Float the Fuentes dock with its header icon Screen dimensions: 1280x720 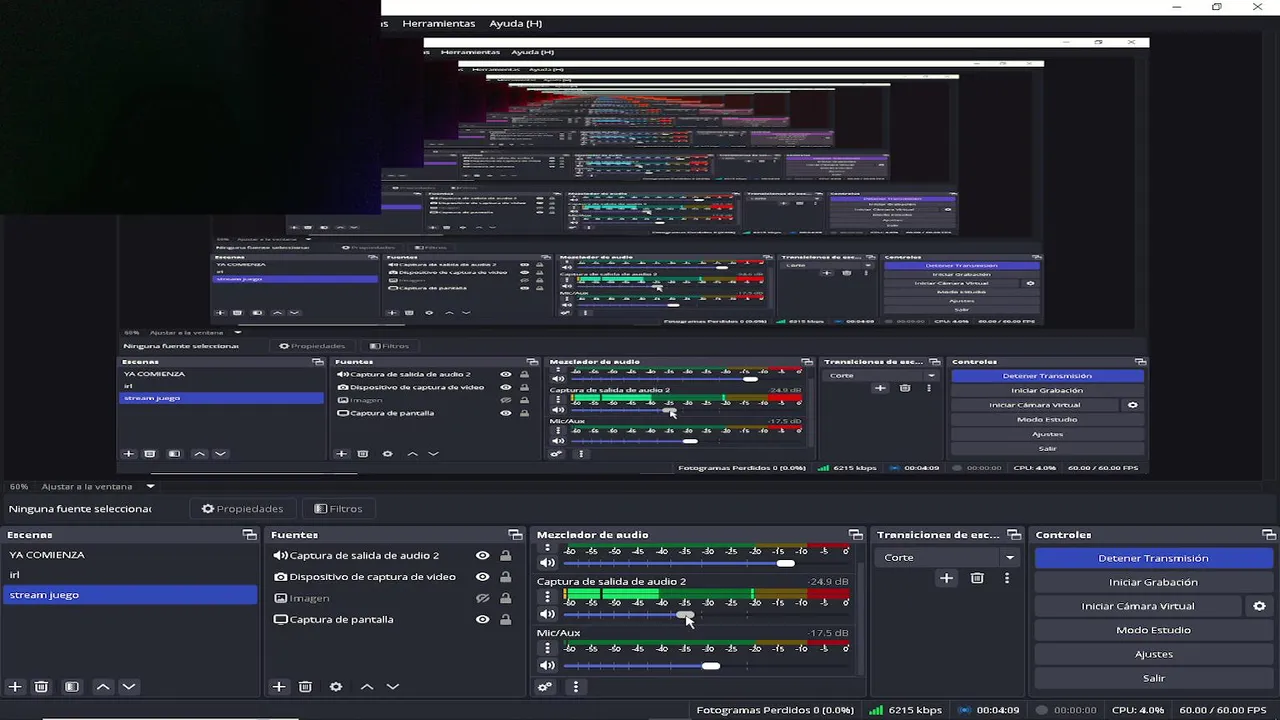point(515,535)
